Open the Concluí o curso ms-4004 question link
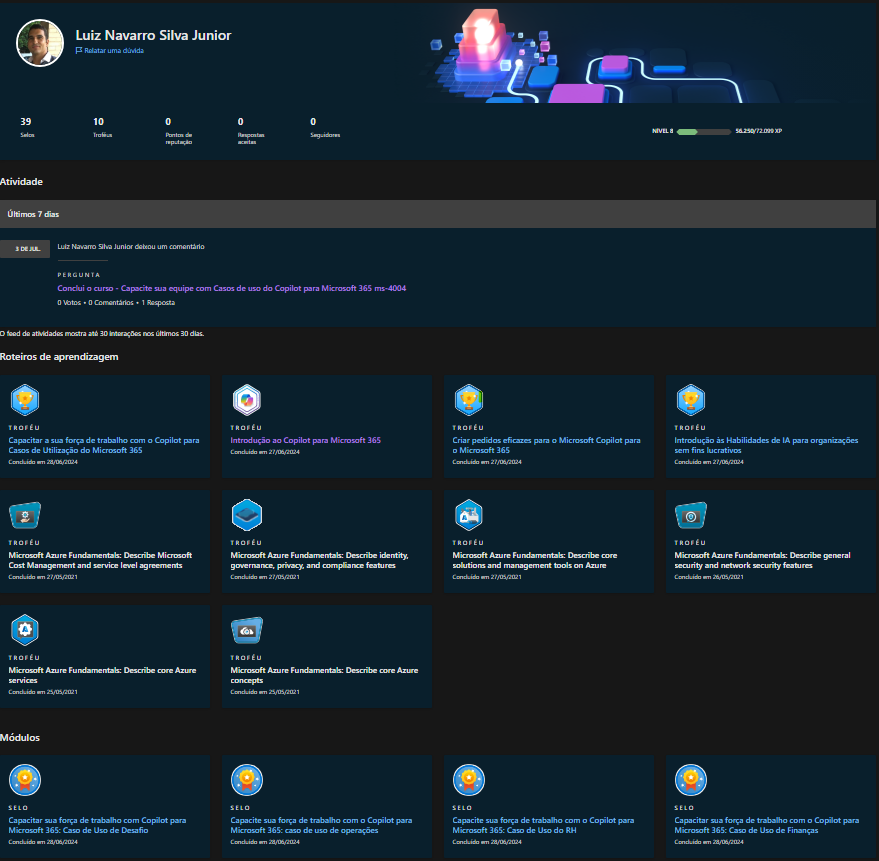The width and height of the screenshot is (879, 861). (232, 288)
